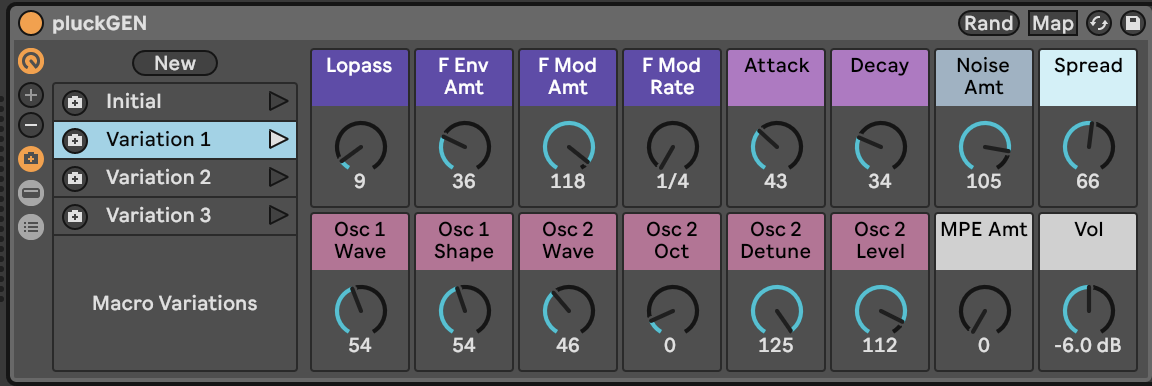Screen dimensions: 1152x386
Task: Select the Initial variation name
Action: click(134, 101)
